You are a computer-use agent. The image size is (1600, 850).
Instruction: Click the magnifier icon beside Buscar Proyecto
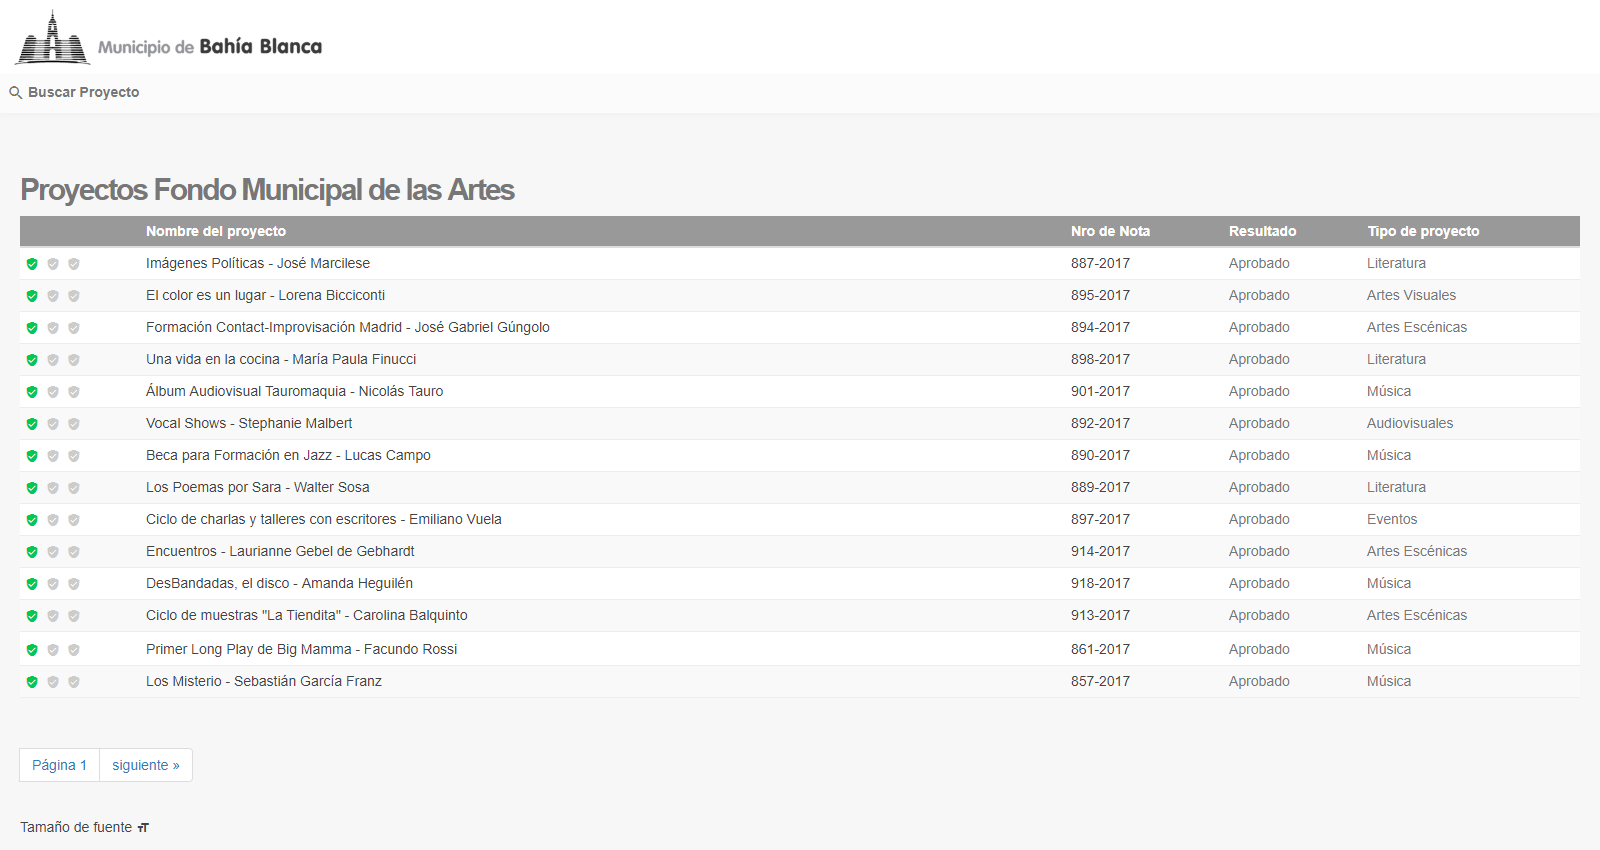click(x=15, y=92)
